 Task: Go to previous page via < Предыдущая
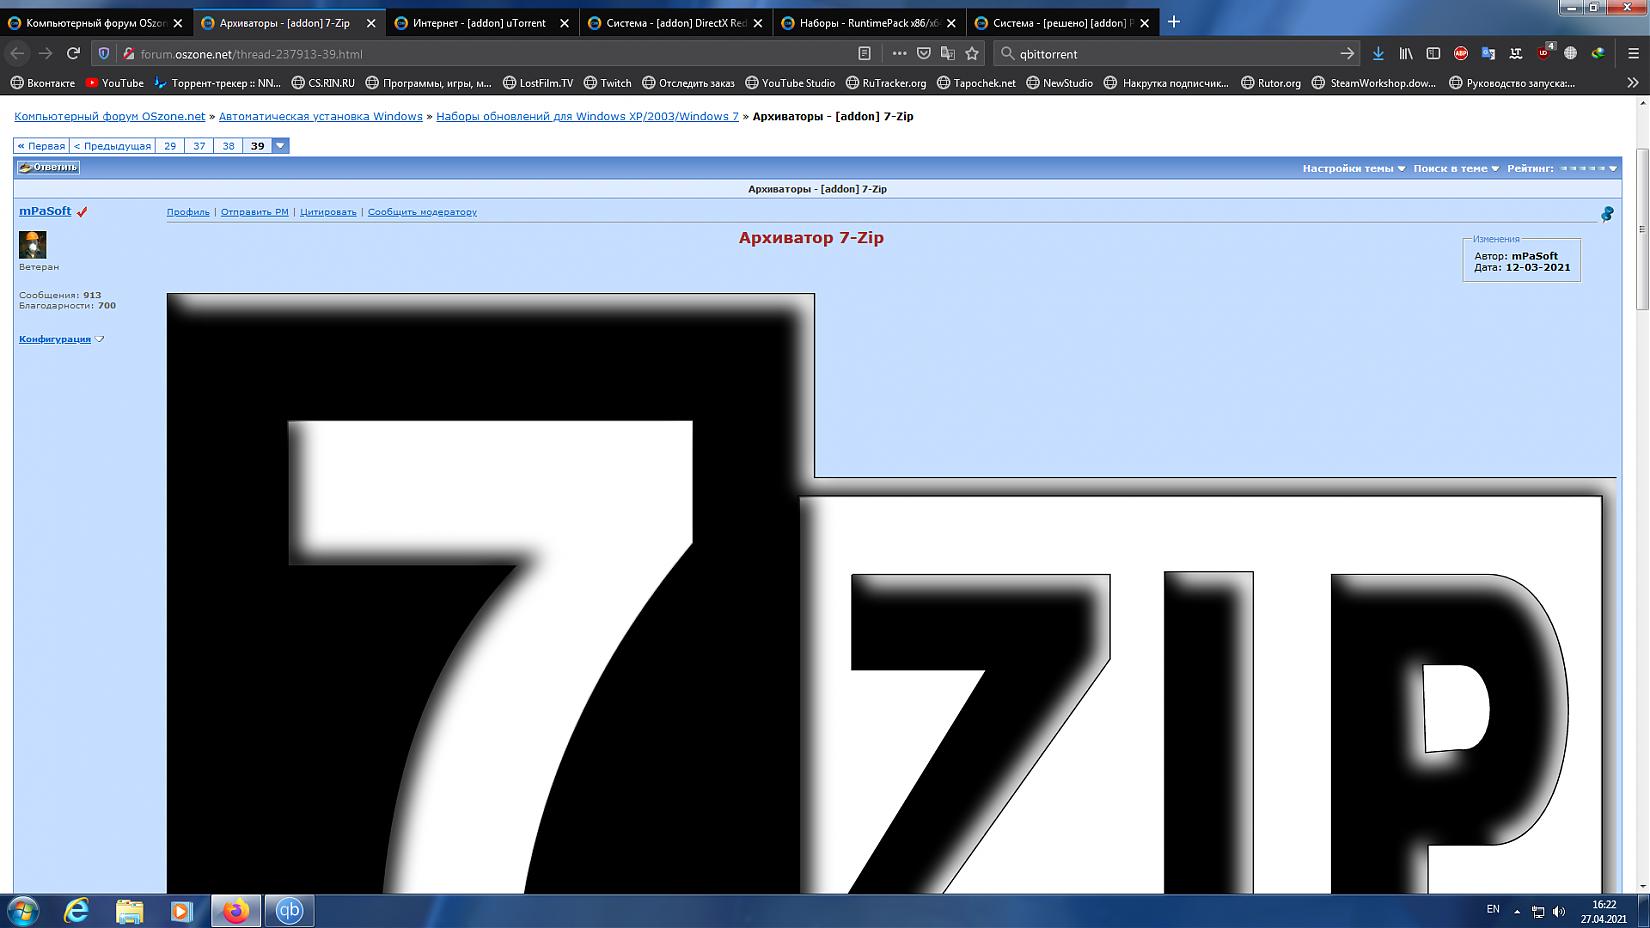pyautogui.click(x=112, y=146)
